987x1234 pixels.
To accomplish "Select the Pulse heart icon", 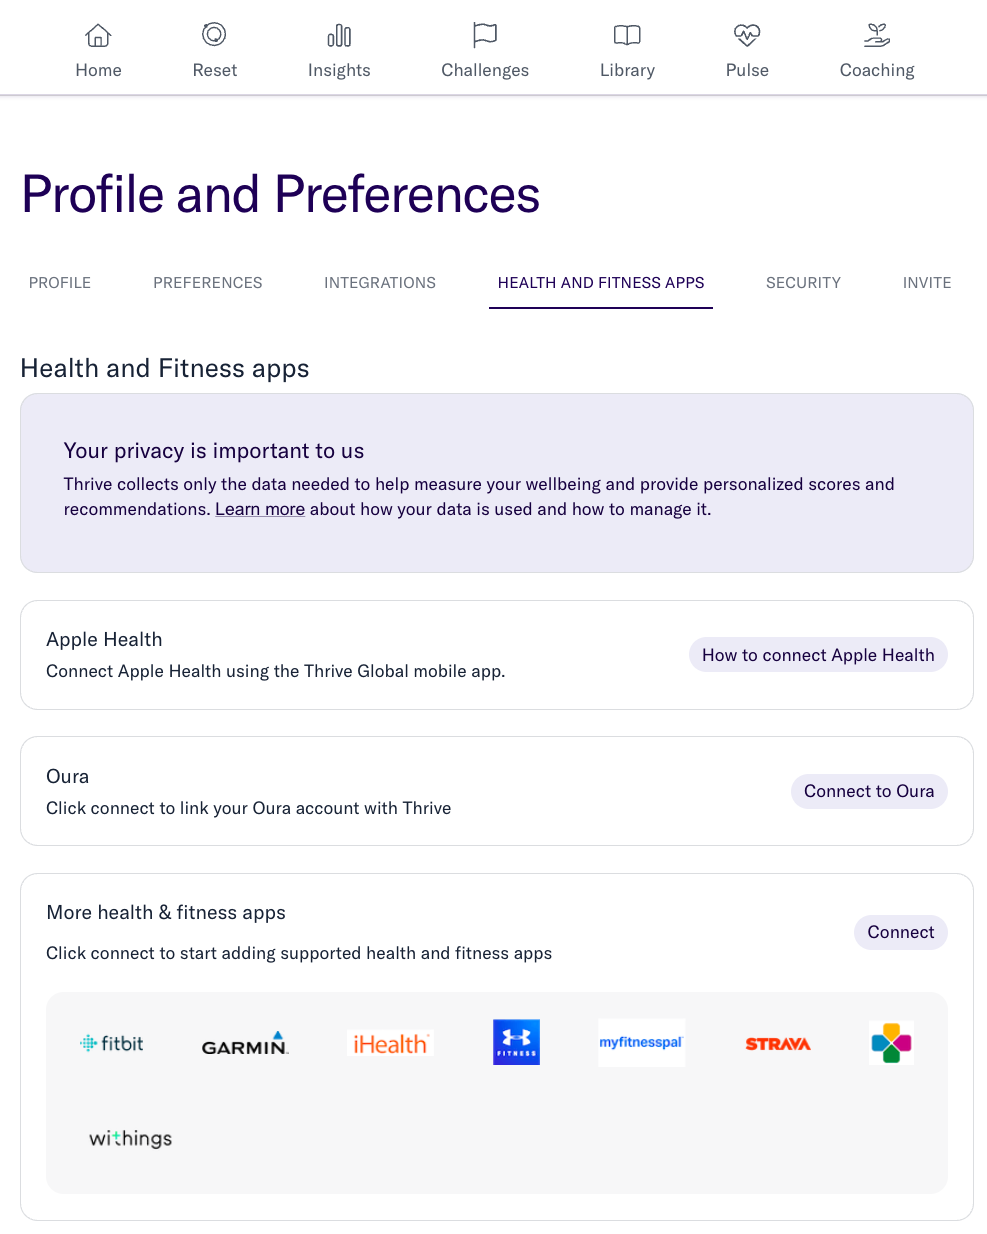I will click(747, 47).
